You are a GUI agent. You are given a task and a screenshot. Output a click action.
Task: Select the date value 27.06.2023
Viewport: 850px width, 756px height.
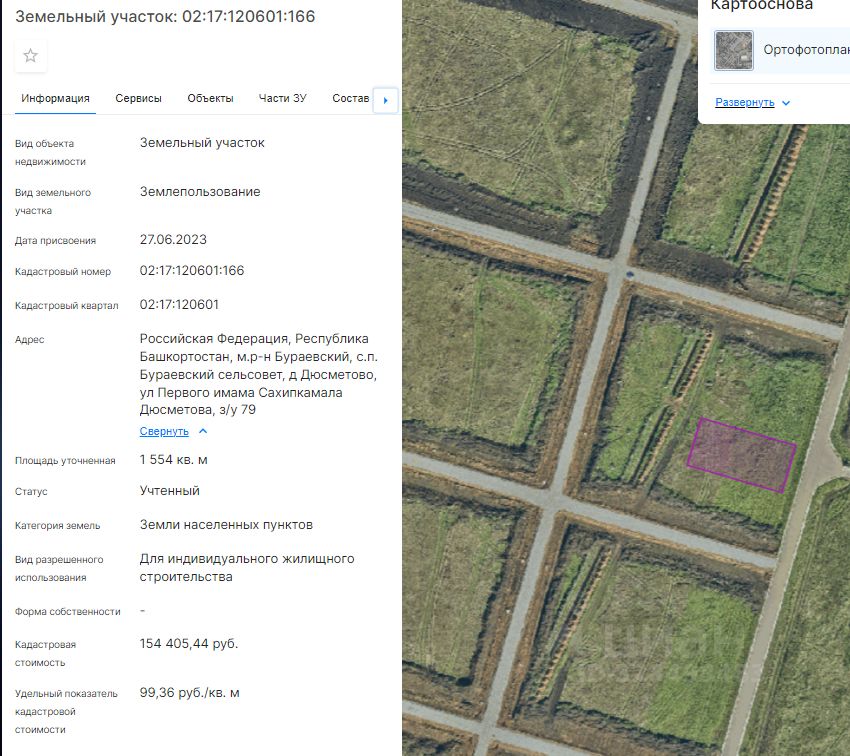coord(173,240)
